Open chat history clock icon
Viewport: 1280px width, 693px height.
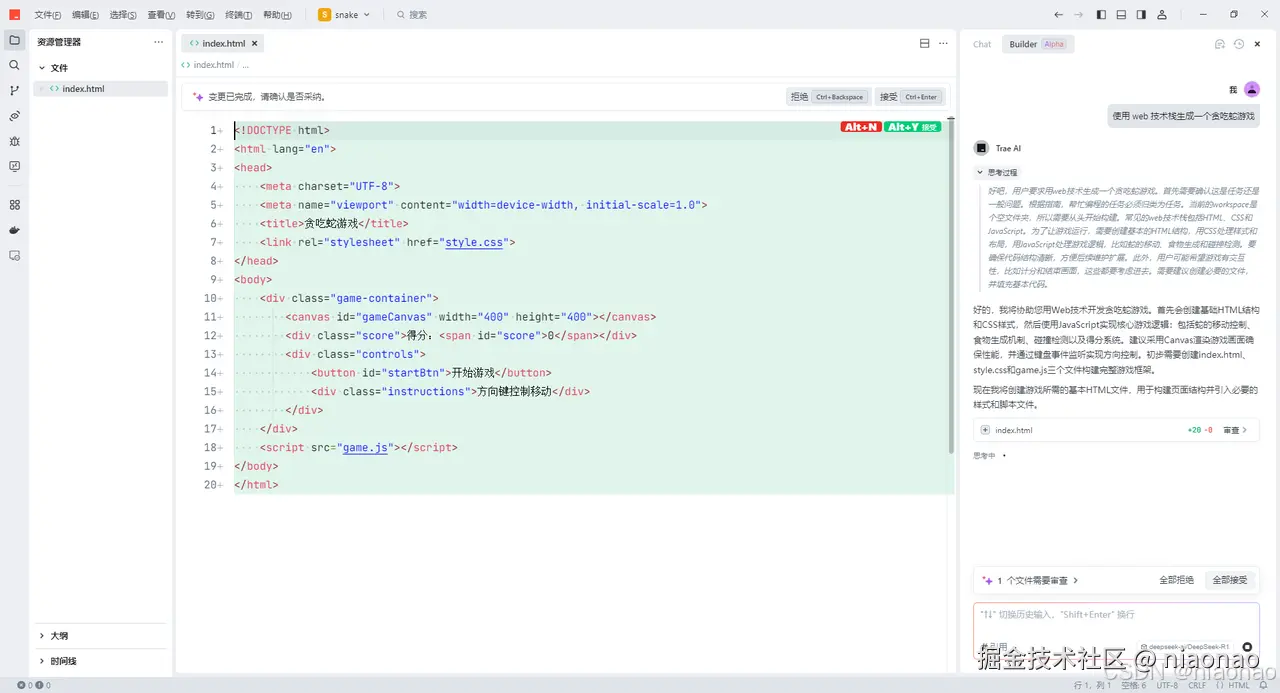[1239, 44]
